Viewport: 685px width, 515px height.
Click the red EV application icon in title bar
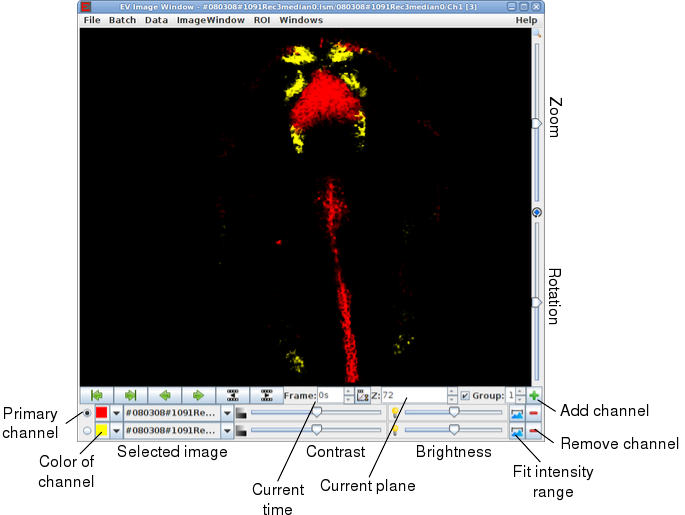point(86,7)
